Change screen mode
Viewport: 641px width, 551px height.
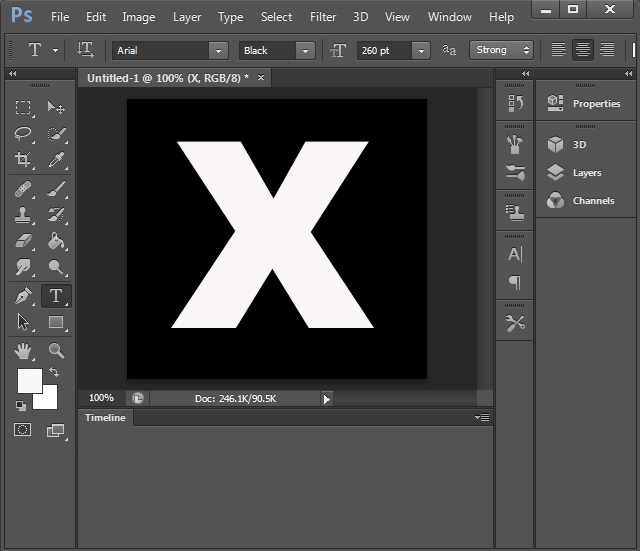pyautogui.click(x=56, y=430)
